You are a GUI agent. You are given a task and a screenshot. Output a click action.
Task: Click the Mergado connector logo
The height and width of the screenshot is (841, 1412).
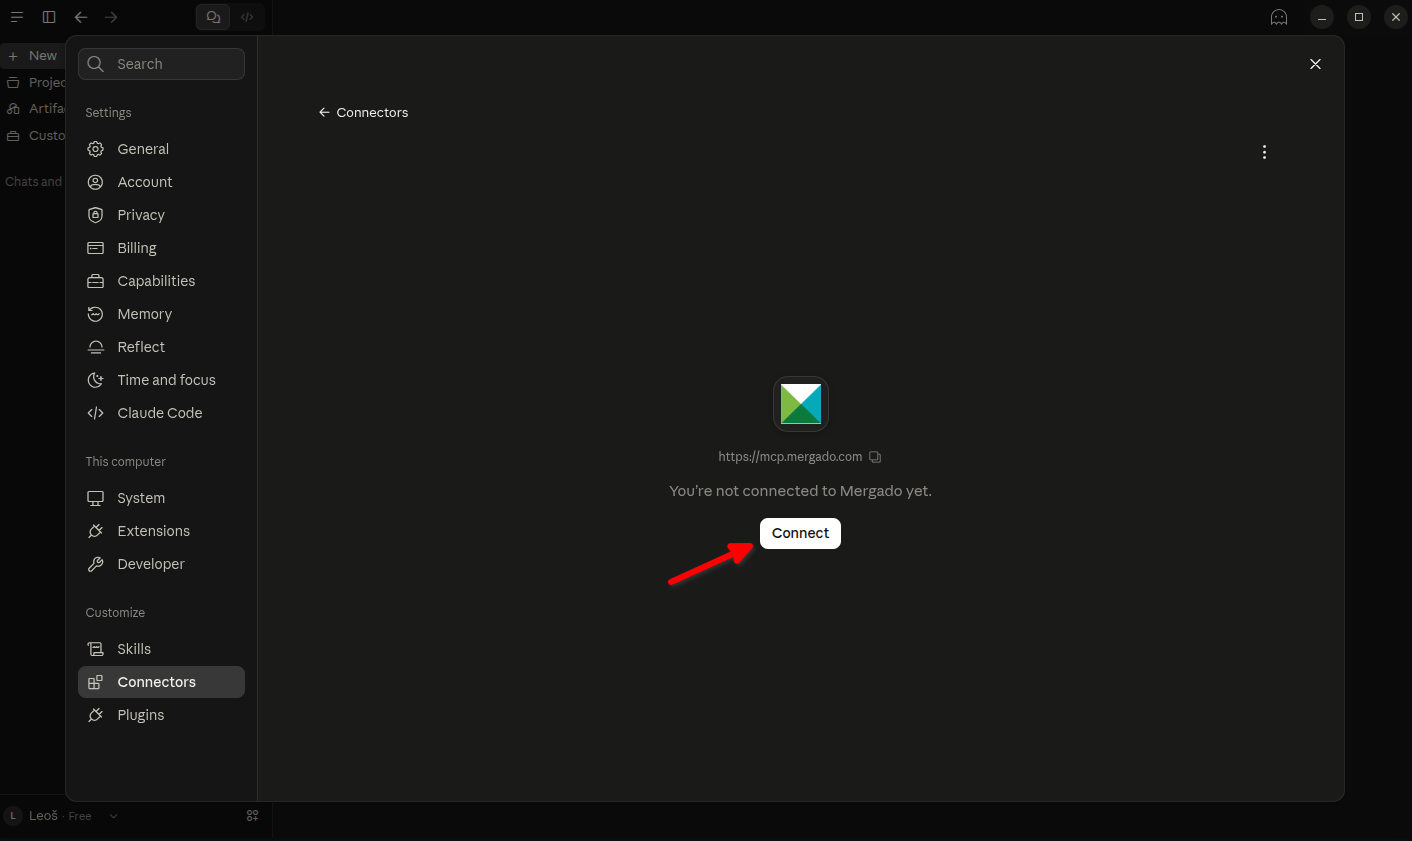pyautogui.click(x=801, y=404)
